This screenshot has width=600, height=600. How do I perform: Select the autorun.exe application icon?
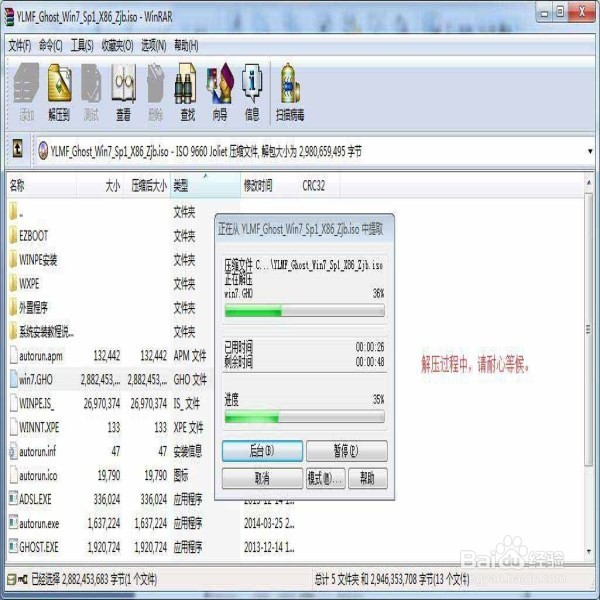(x=13, y=522)
